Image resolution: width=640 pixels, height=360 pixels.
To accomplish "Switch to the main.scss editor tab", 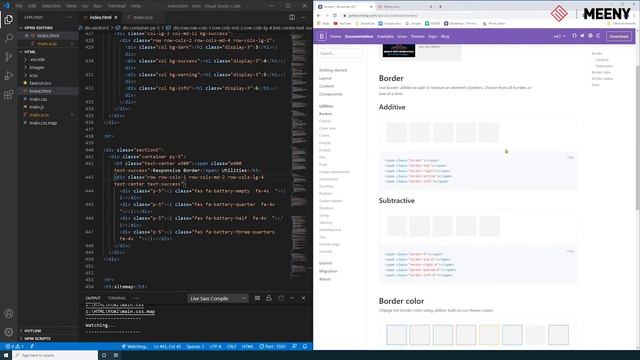I will (142, 18).
